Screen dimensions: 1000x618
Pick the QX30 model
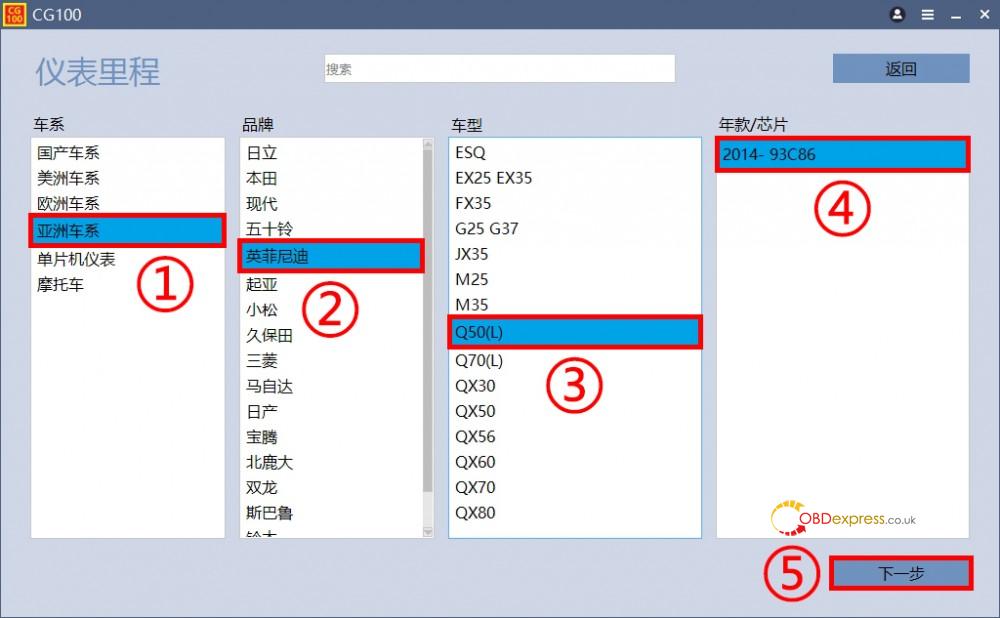[x=575, y=386]
